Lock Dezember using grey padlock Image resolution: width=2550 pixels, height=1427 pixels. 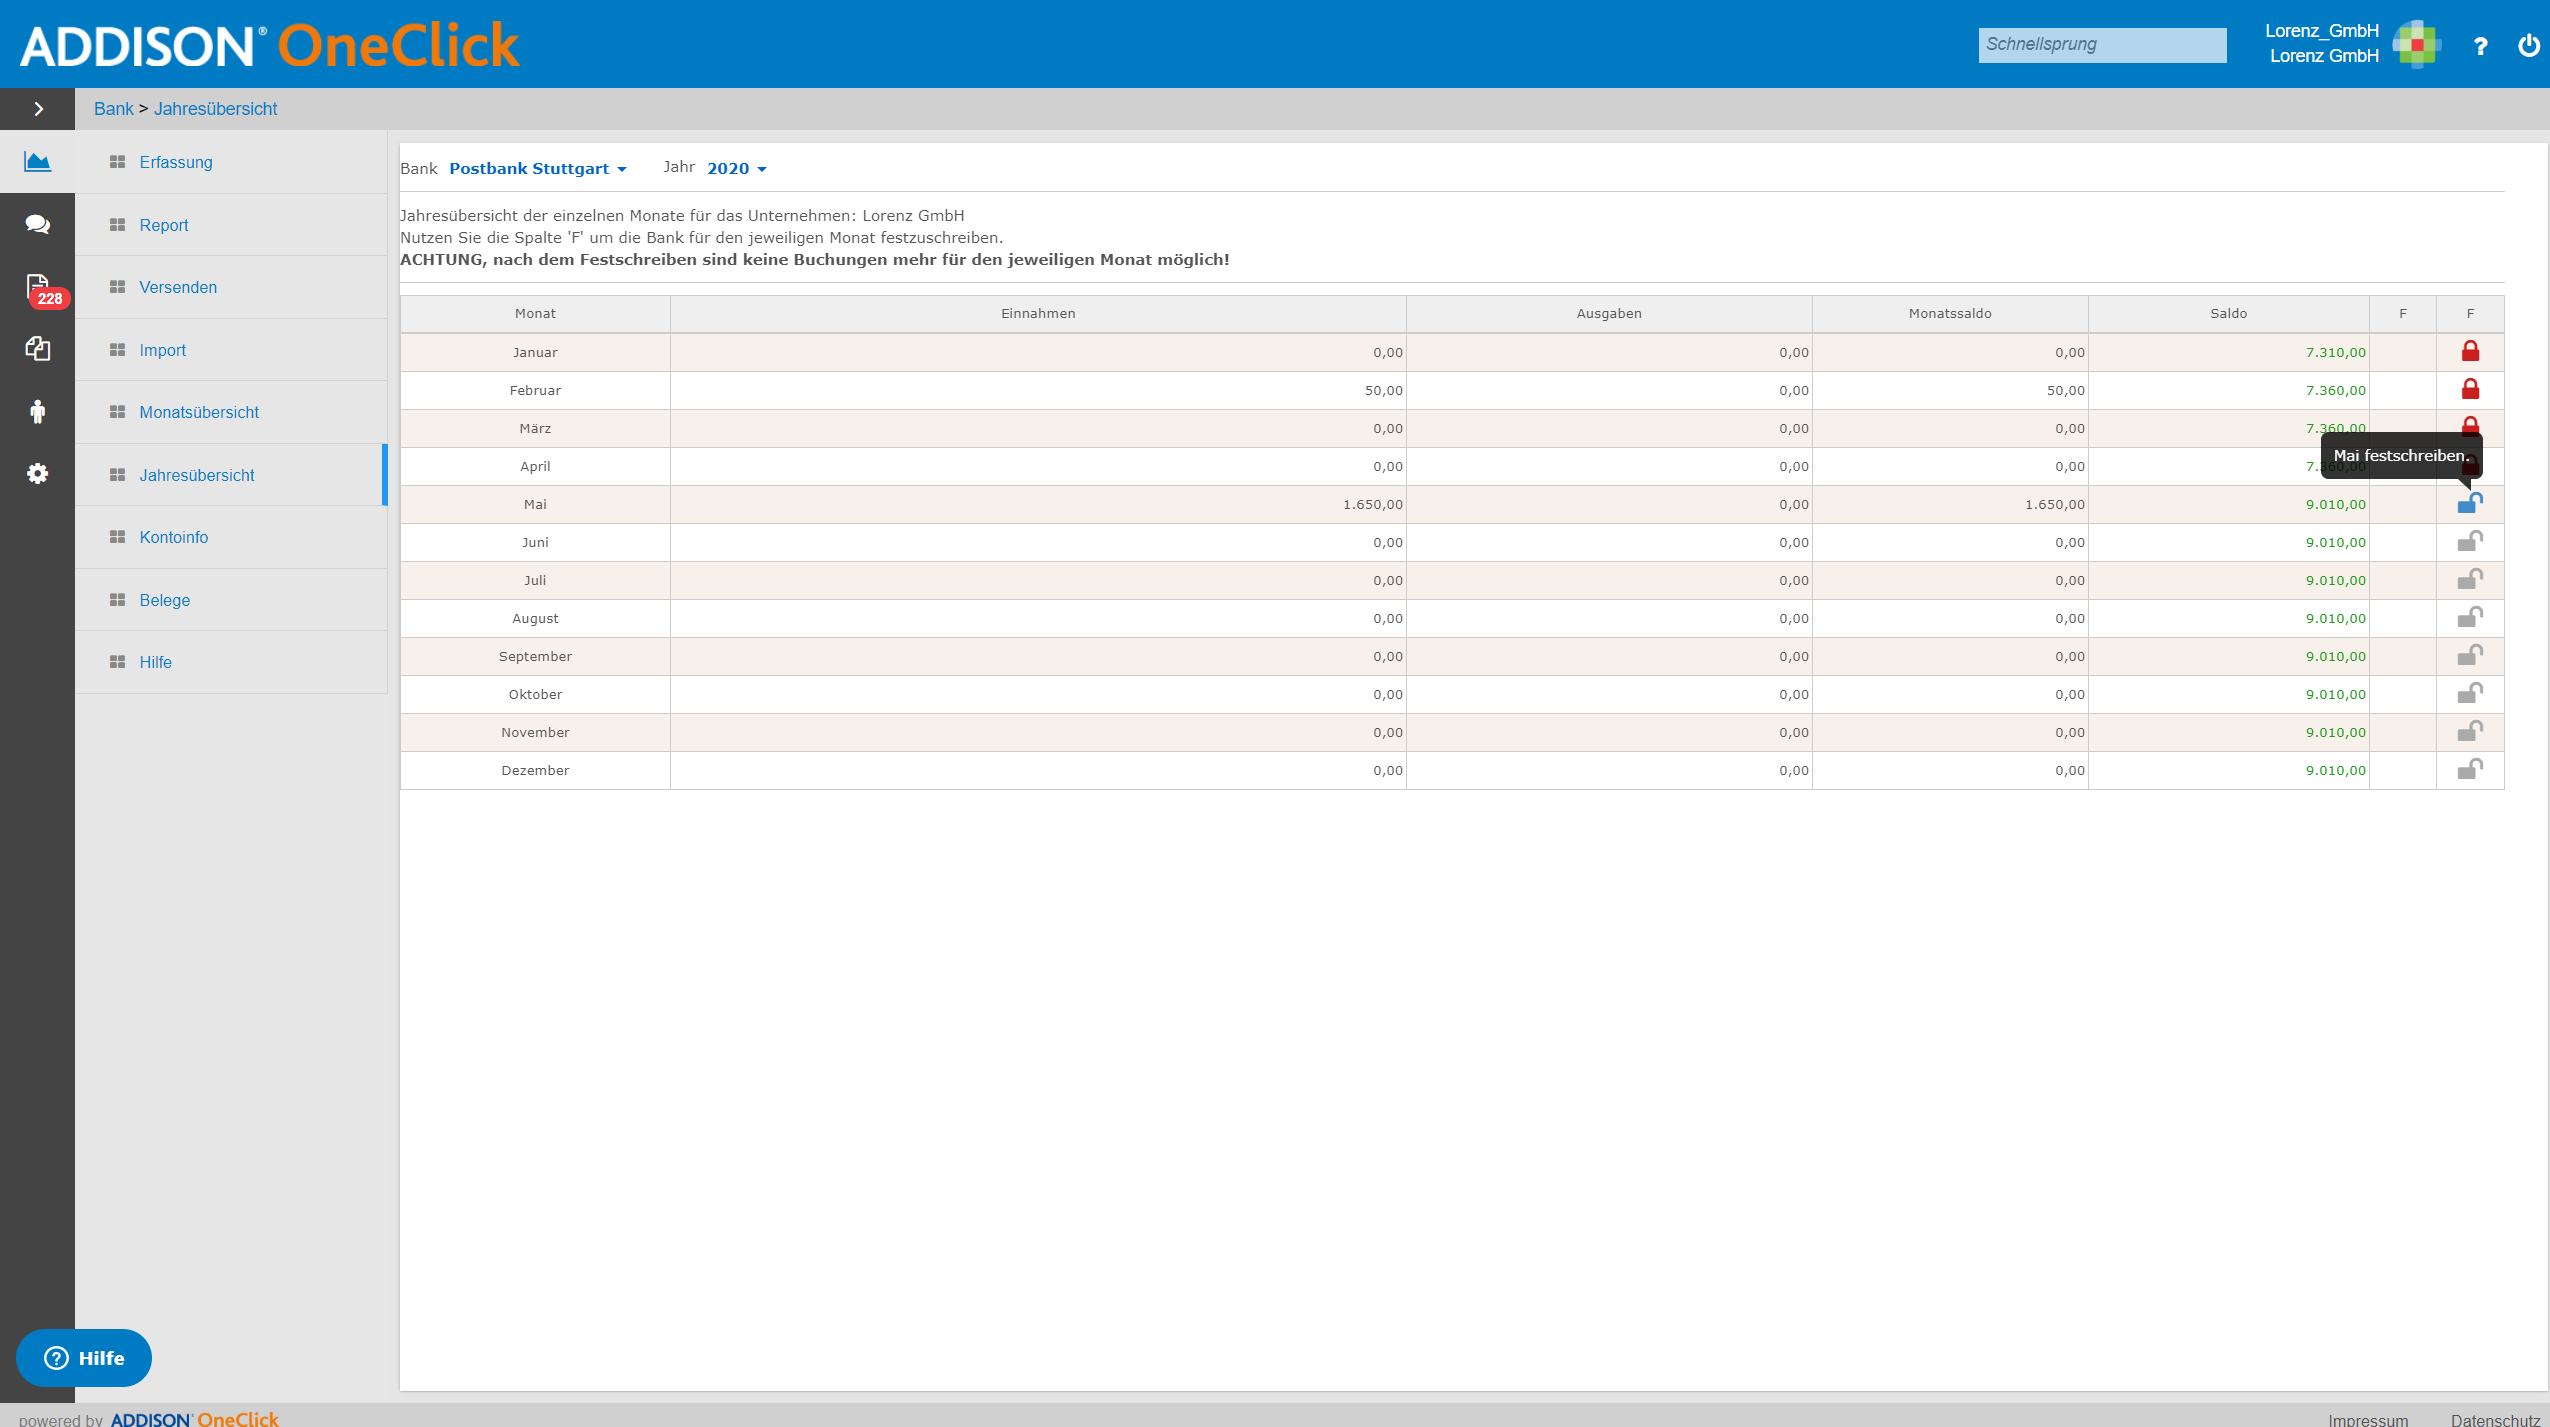pos(2470,769)
